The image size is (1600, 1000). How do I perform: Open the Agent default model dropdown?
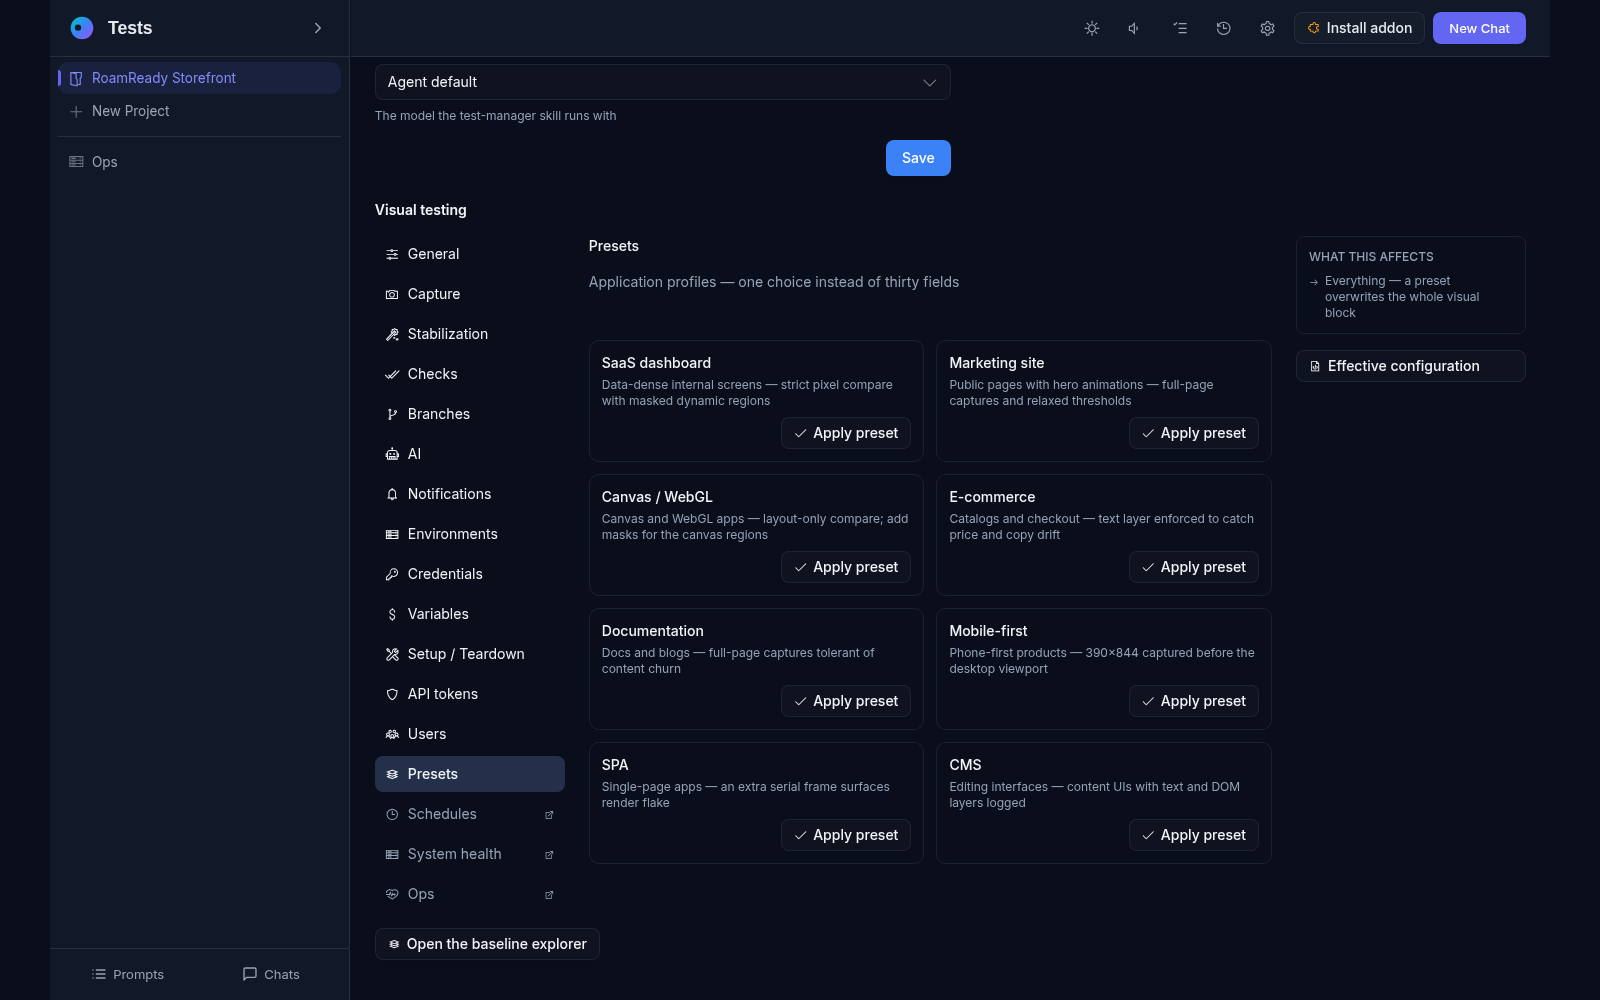[662, 82]
